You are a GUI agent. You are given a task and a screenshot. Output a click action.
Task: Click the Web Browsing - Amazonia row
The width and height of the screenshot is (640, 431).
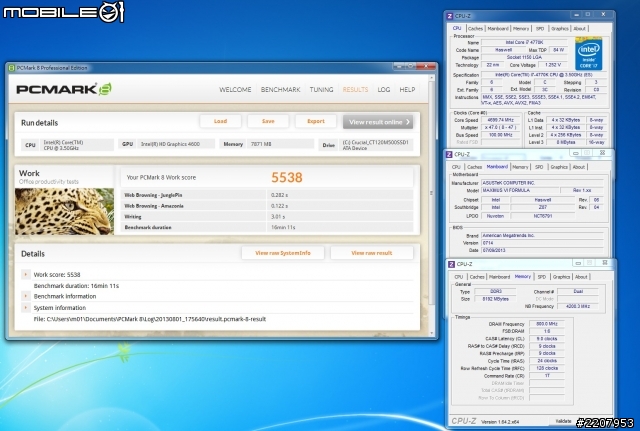[x=267, y=206]
